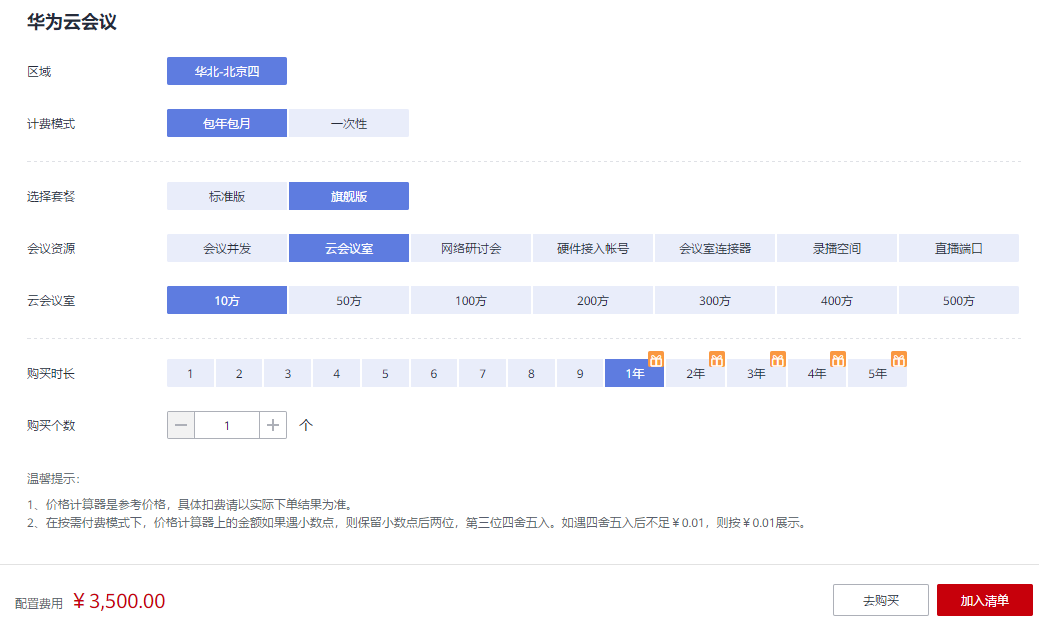Screen dimensions: 1039x625
Task: Set purchase duration to 5 months
Action: point(385,373)
